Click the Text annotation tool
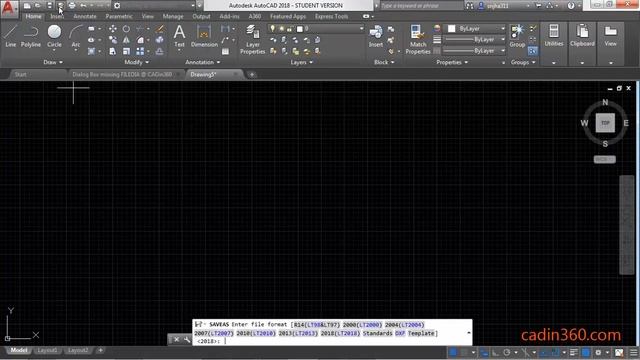Image resolution: width=640 pixels, height=360 pixels. (179, 36)
